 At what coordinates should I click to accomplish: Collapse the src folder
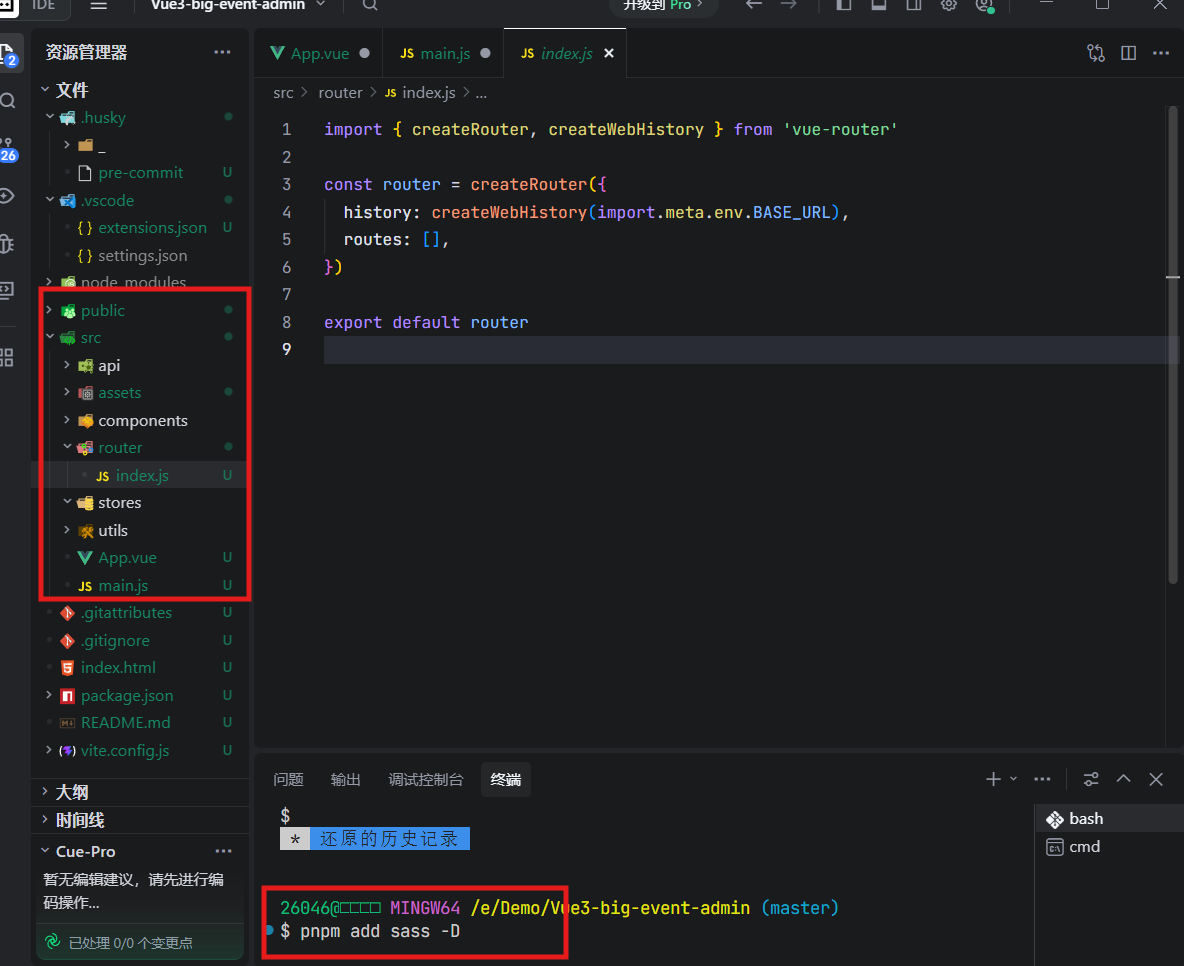(x=50, y=337)
